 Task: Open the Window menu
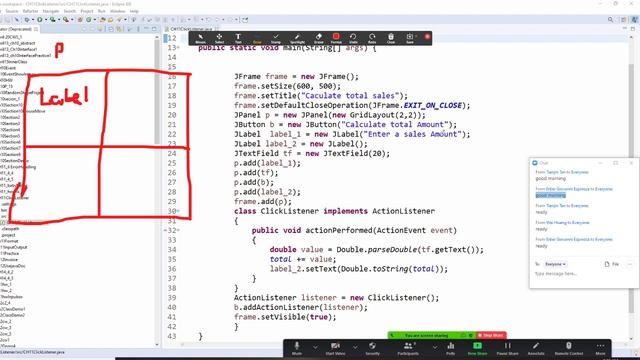[118, 11]
